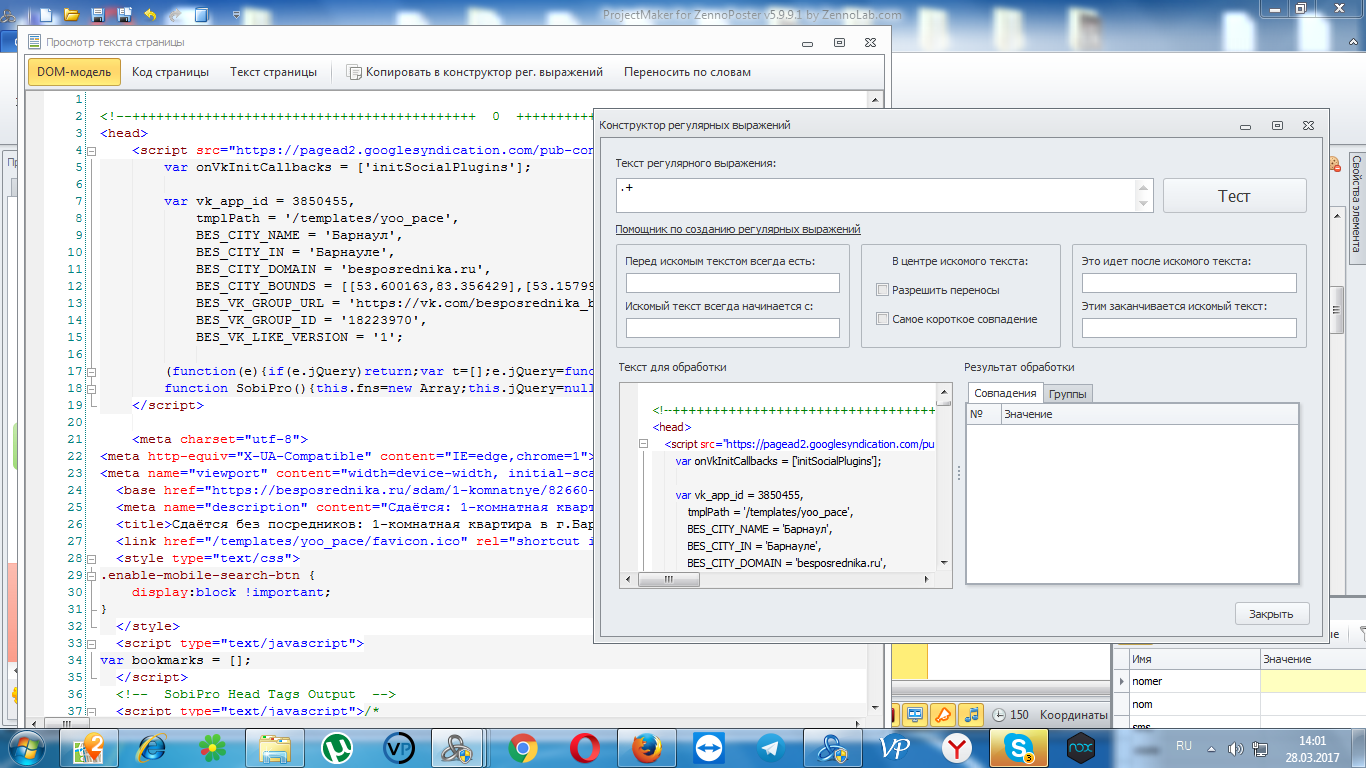
Task: Toggle Переносить по словам word wrap
Action: [x=687, y=72]
